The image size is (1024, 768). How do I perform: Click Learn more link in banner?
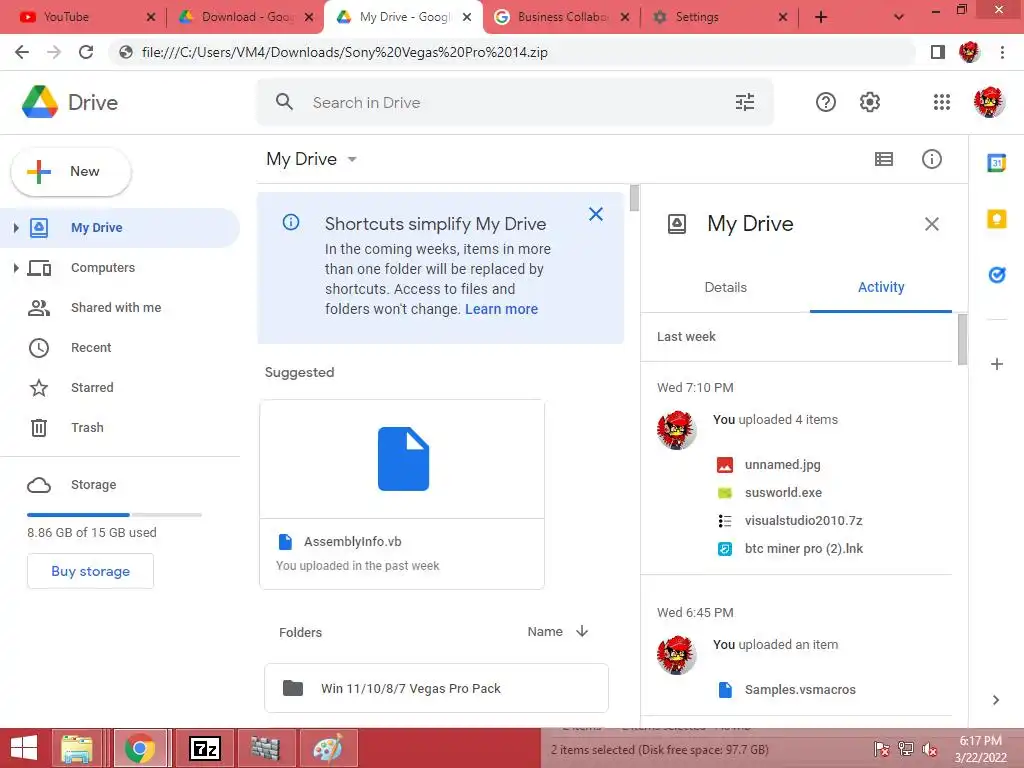click(x=502, y=309)
